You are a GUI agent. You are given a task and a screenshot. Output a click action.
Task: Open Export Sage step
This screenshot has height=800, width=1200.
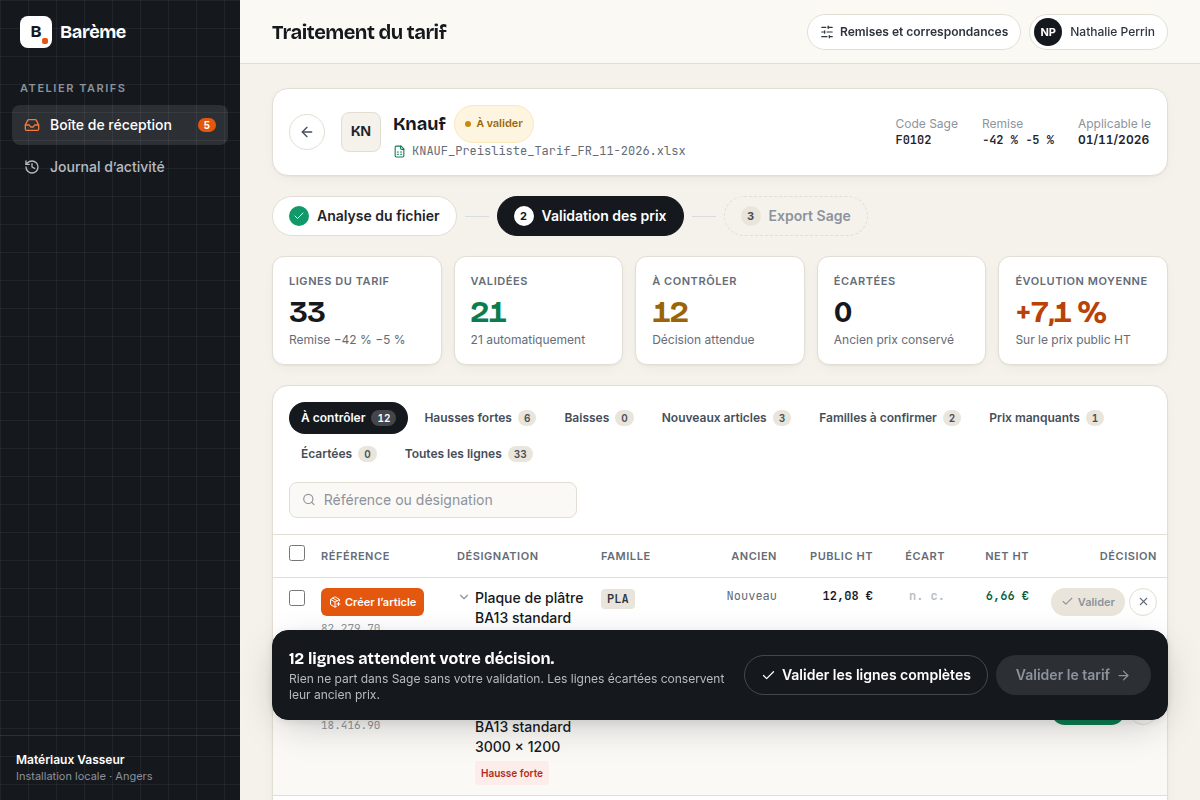point(796,216)
